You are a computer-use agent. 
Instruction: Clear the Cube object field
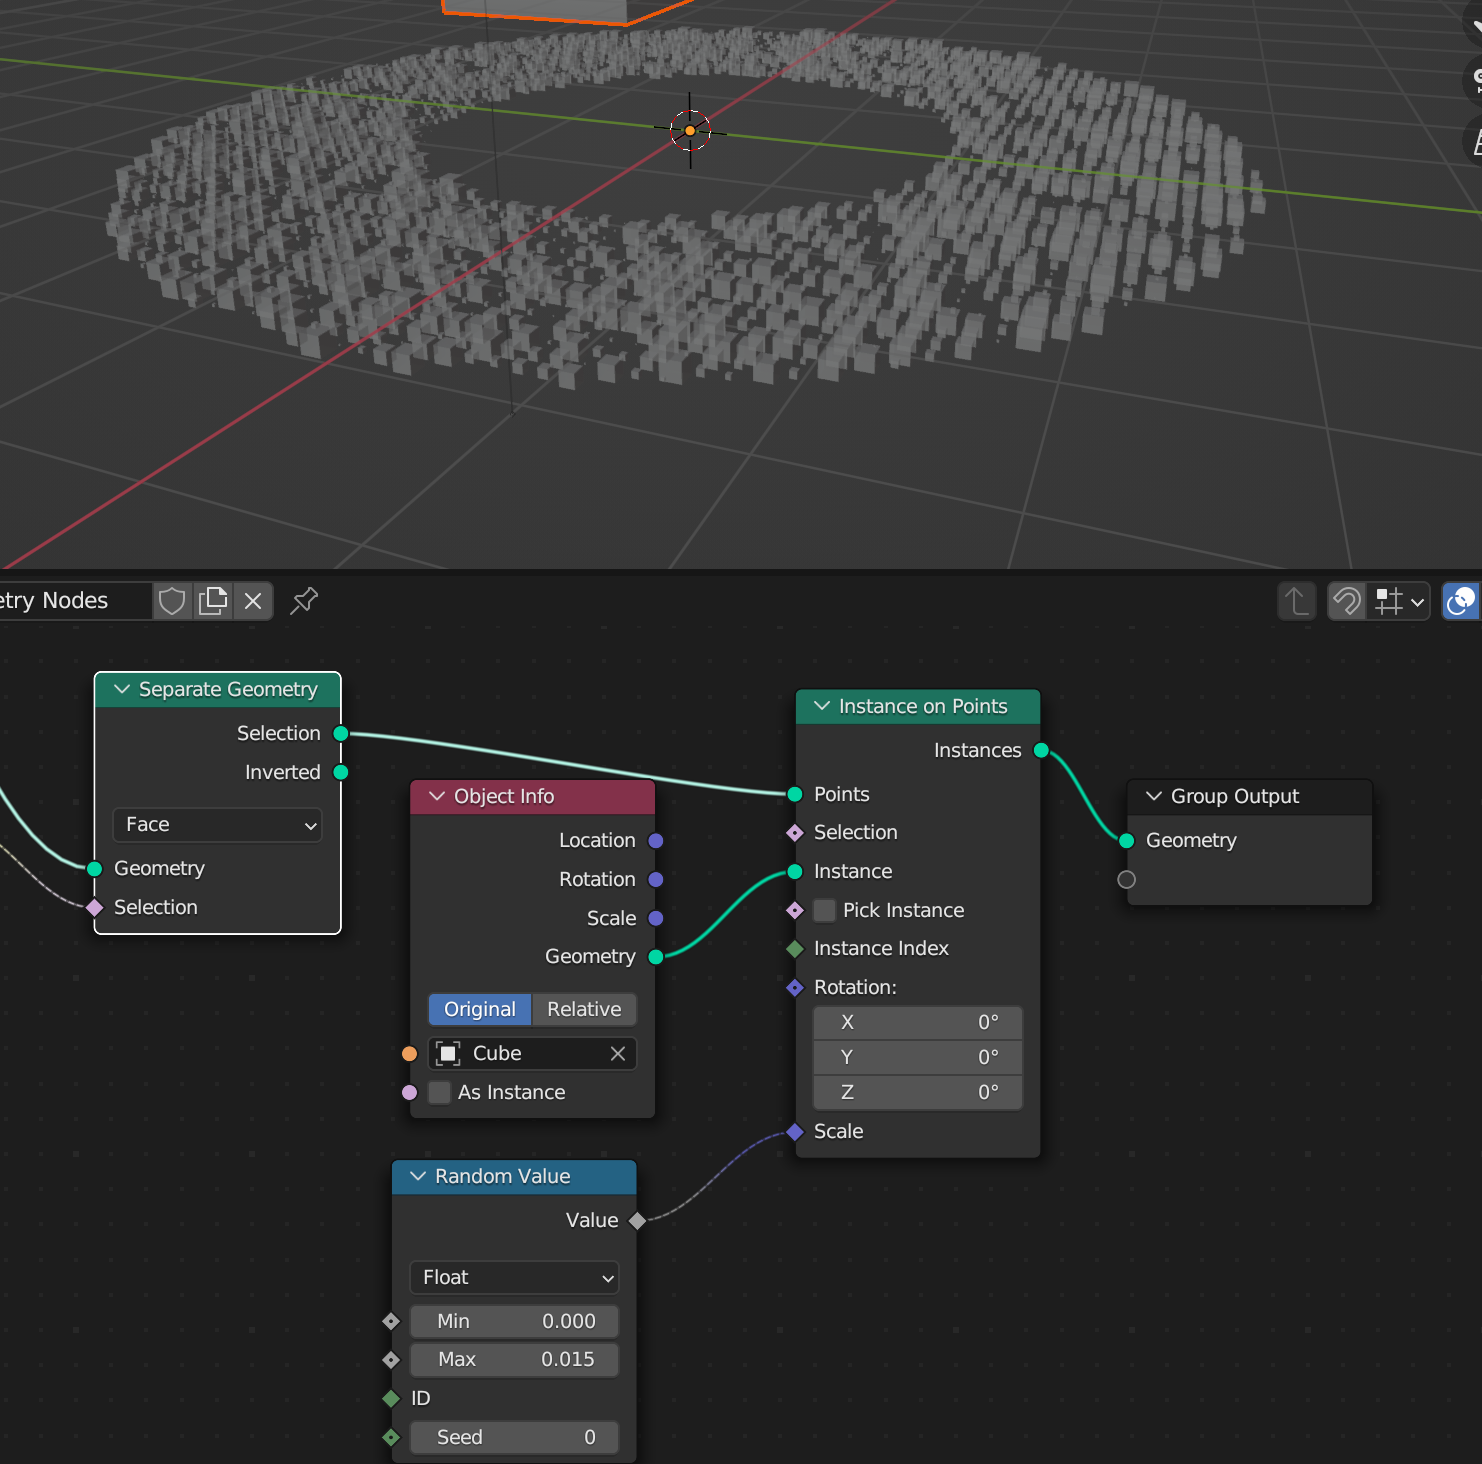618,1054
